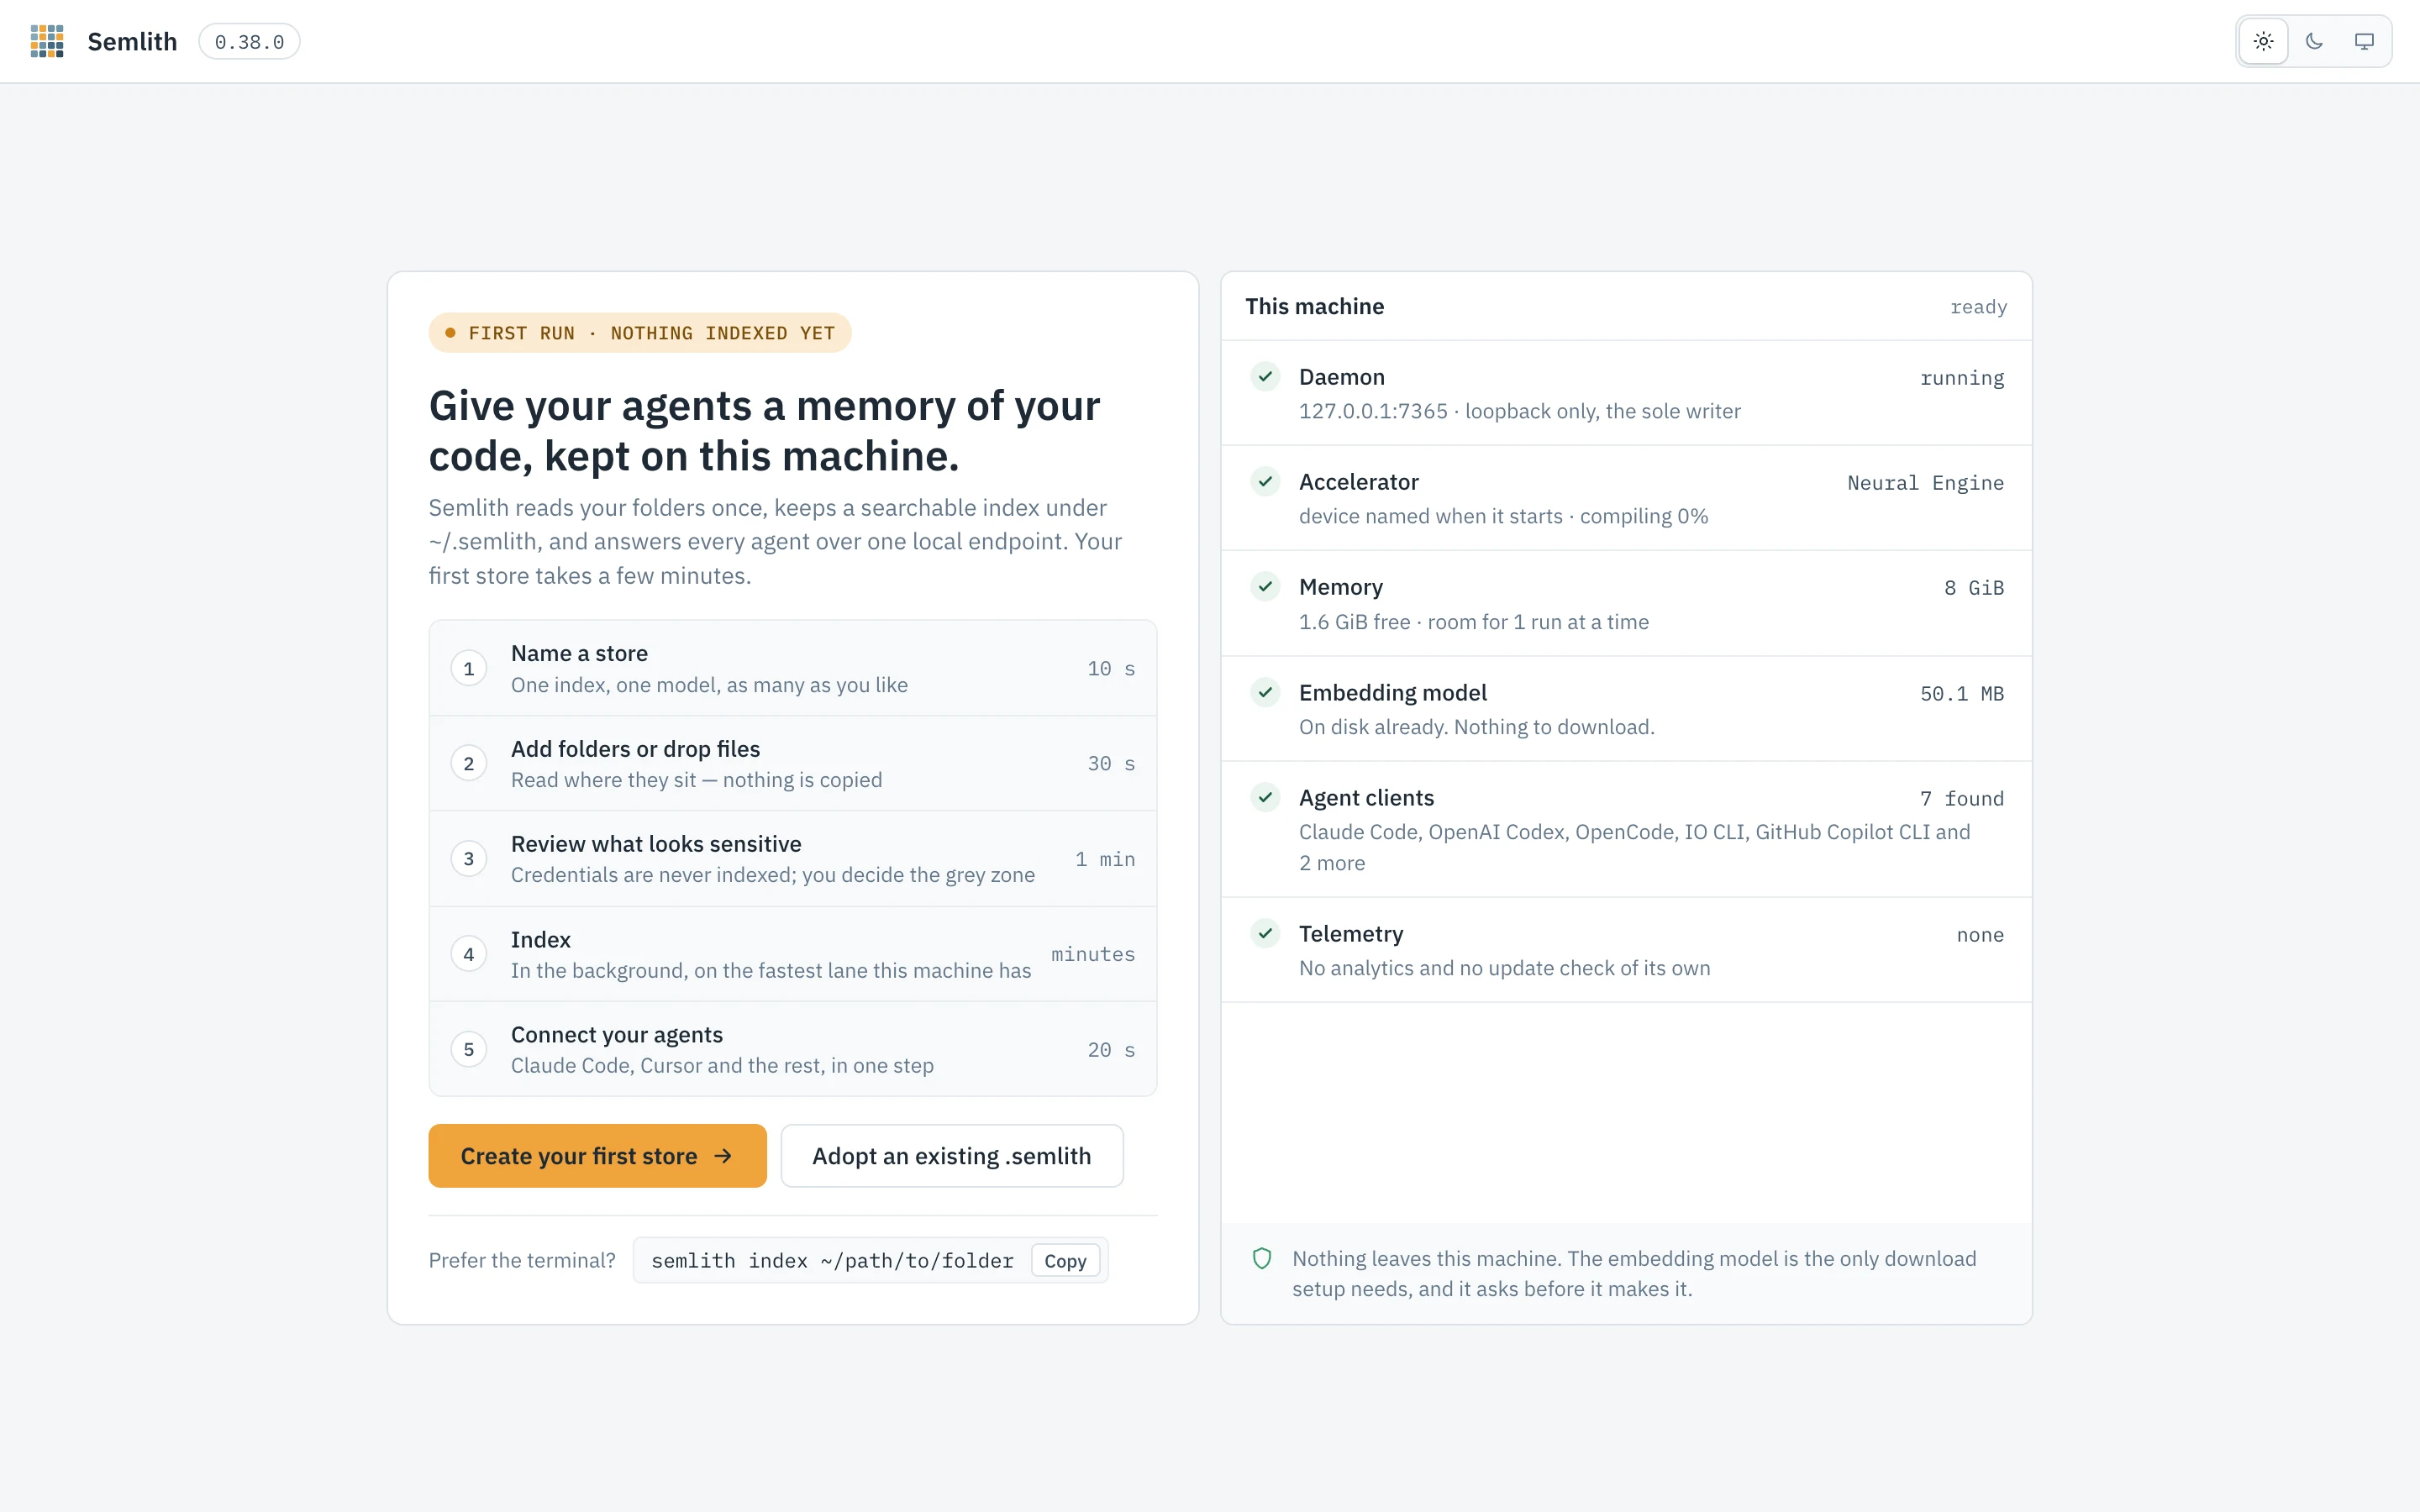Click the Agent clients check icon
The image size is (2420, 1512).
(1265, 797)
